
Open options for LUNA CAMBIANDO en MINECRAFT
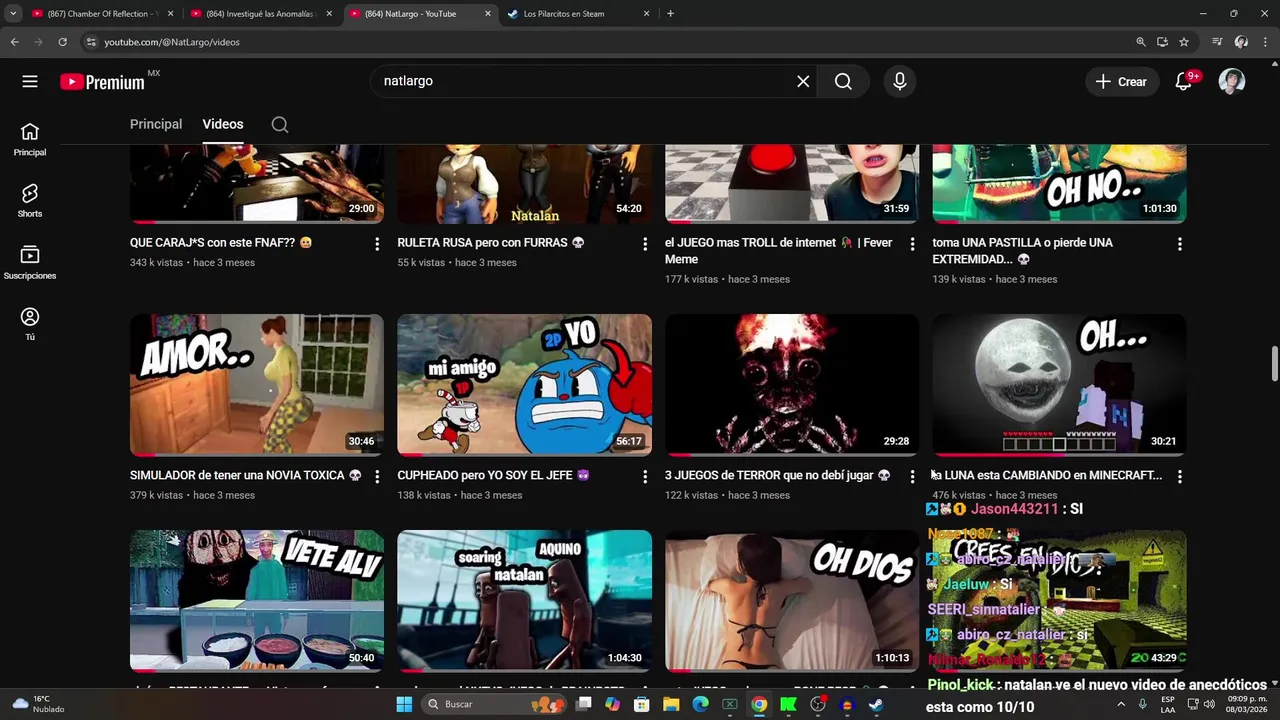[x=1180, y=477]
